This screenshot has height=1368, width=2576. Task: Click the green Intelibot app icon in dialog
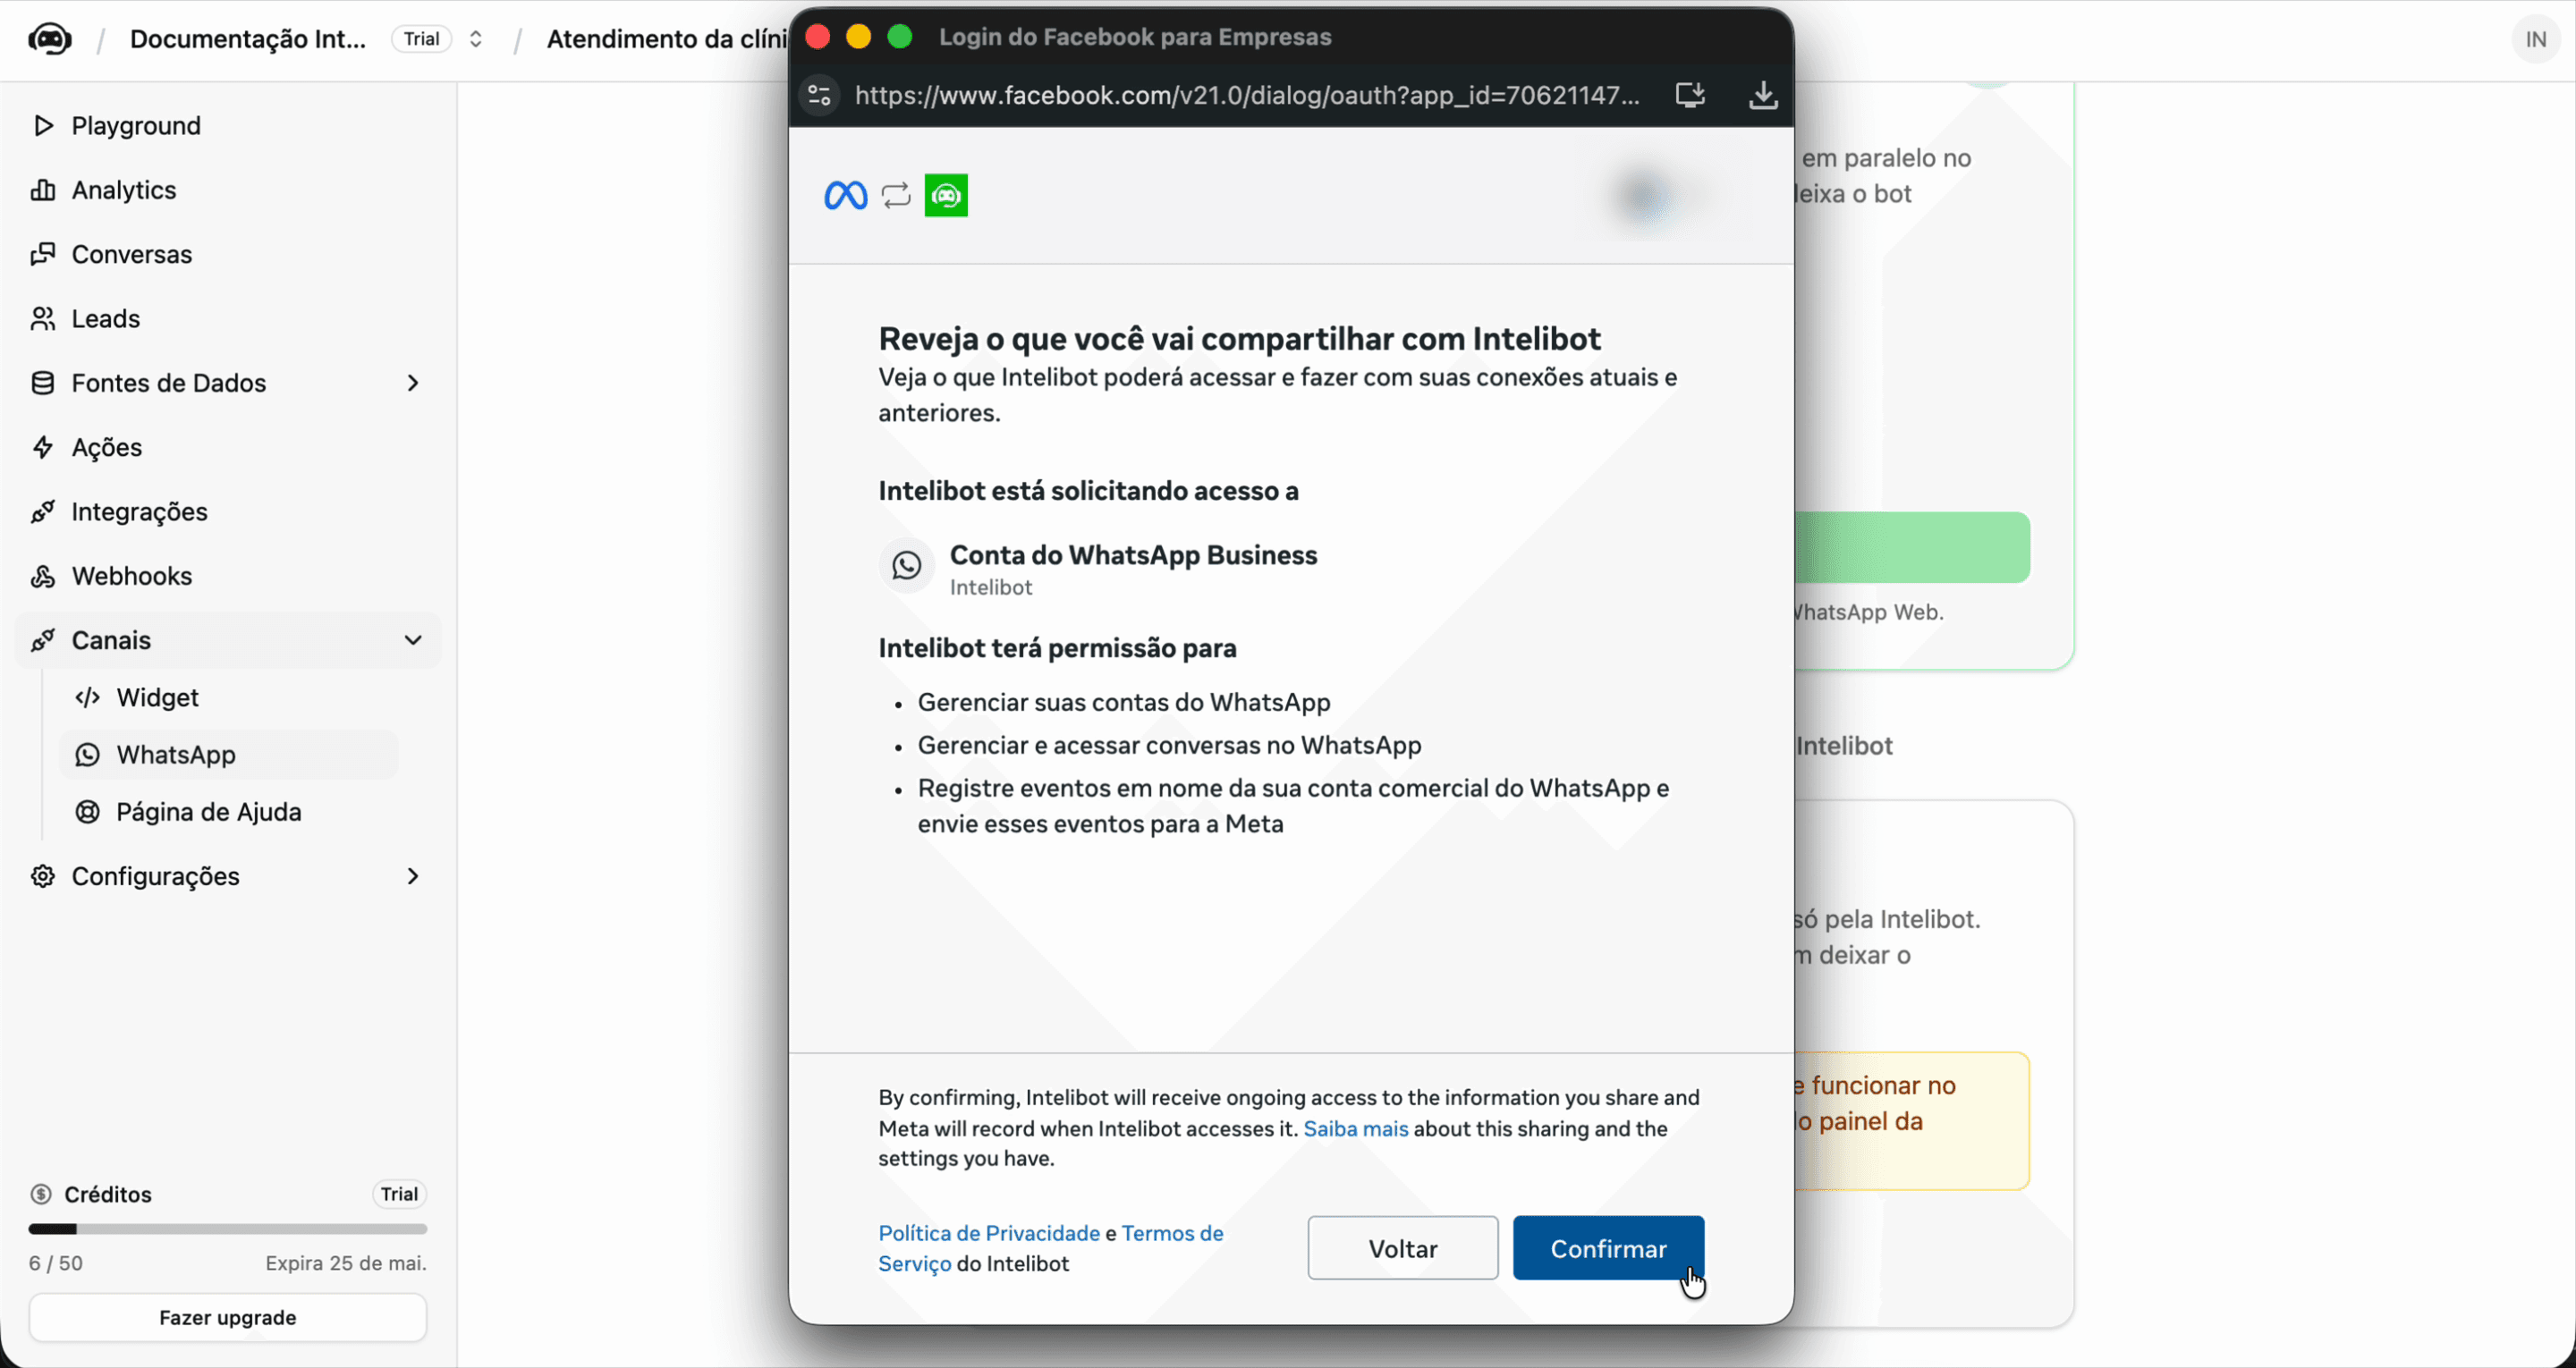point(946,195)
